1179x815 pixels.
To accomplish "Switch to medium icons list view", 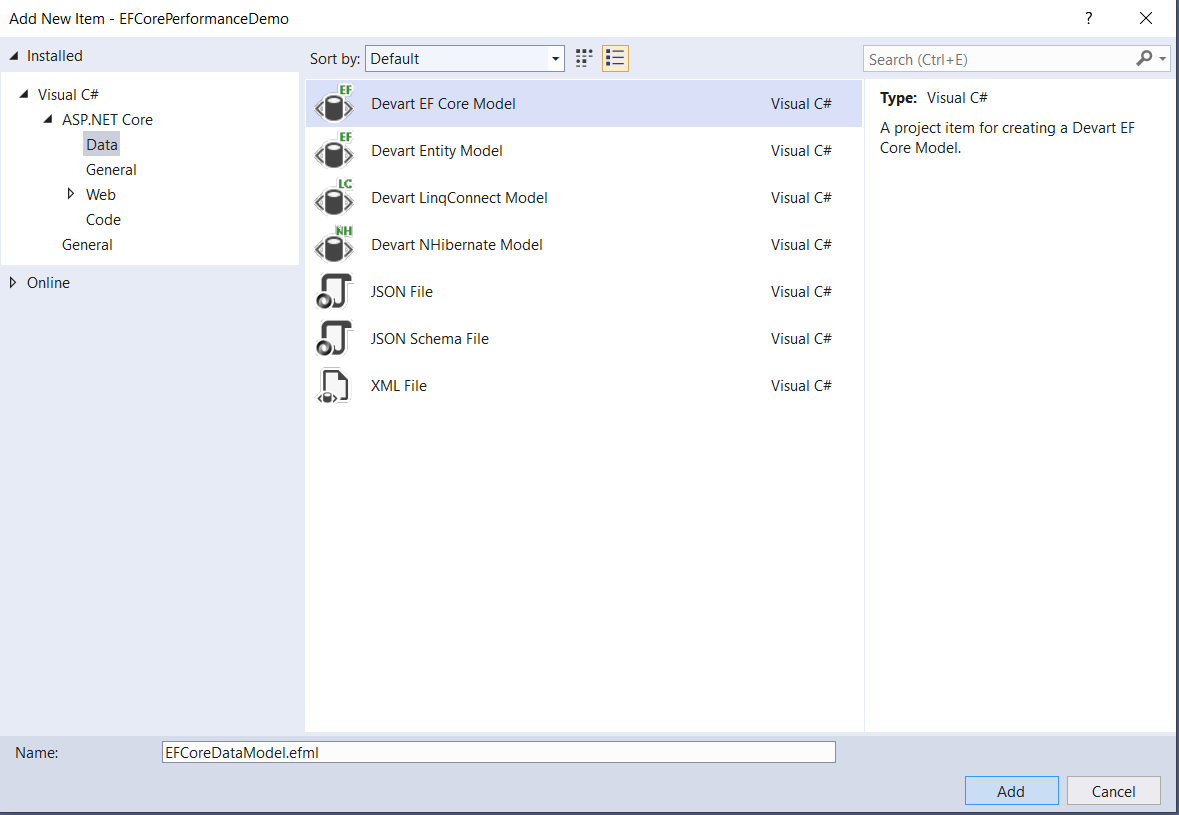I will [x=615, y=59].
